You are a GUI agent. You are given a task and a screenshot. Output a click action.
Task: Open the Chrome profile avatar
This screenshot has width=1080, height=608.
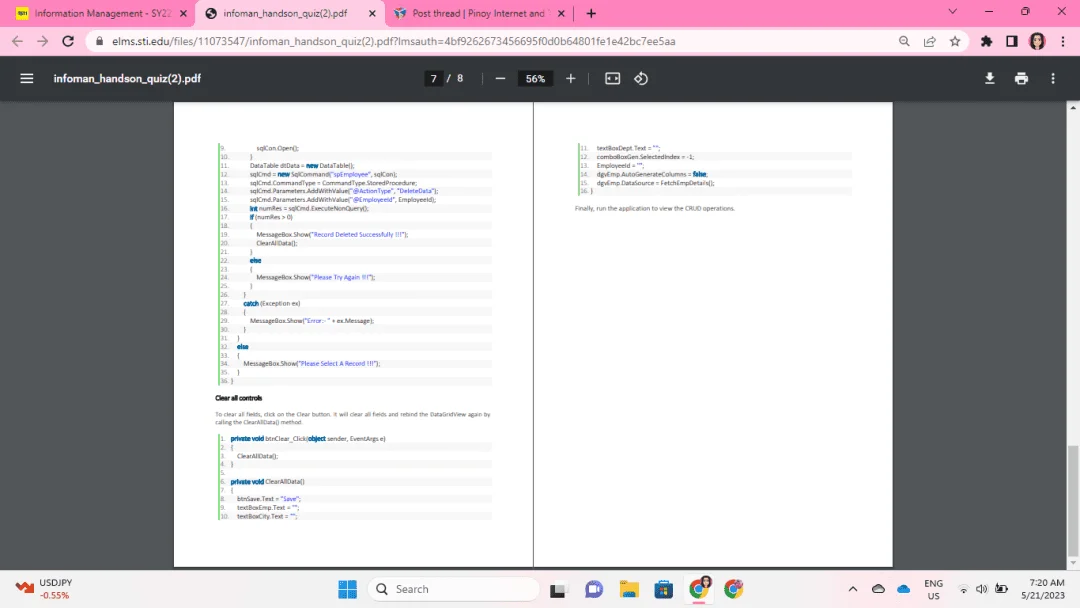1037,41
